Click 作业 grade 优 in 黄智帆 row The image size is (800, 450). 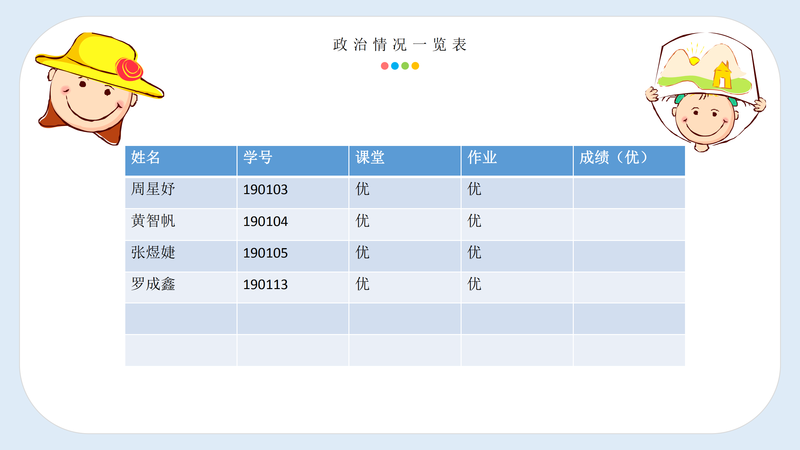click(x=474, y=221)
